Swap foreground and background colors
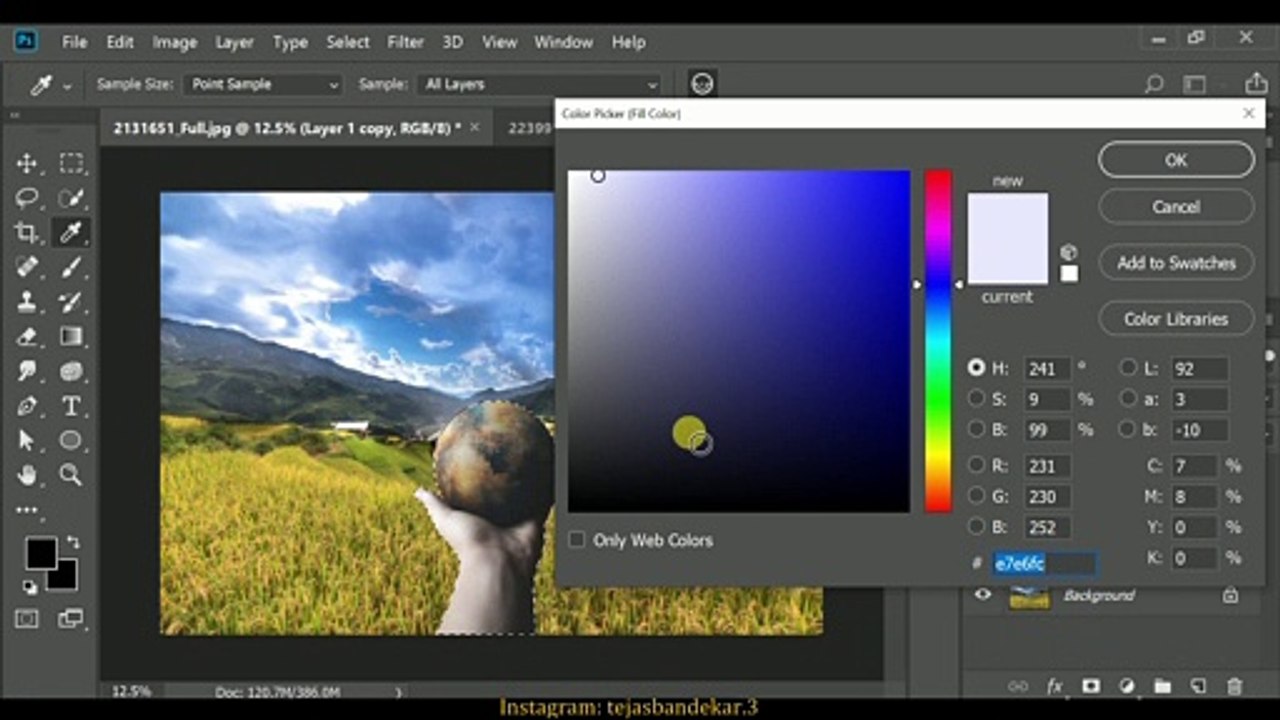Image resolution: width=1280 pixels, height=720 pixels. 71,543
